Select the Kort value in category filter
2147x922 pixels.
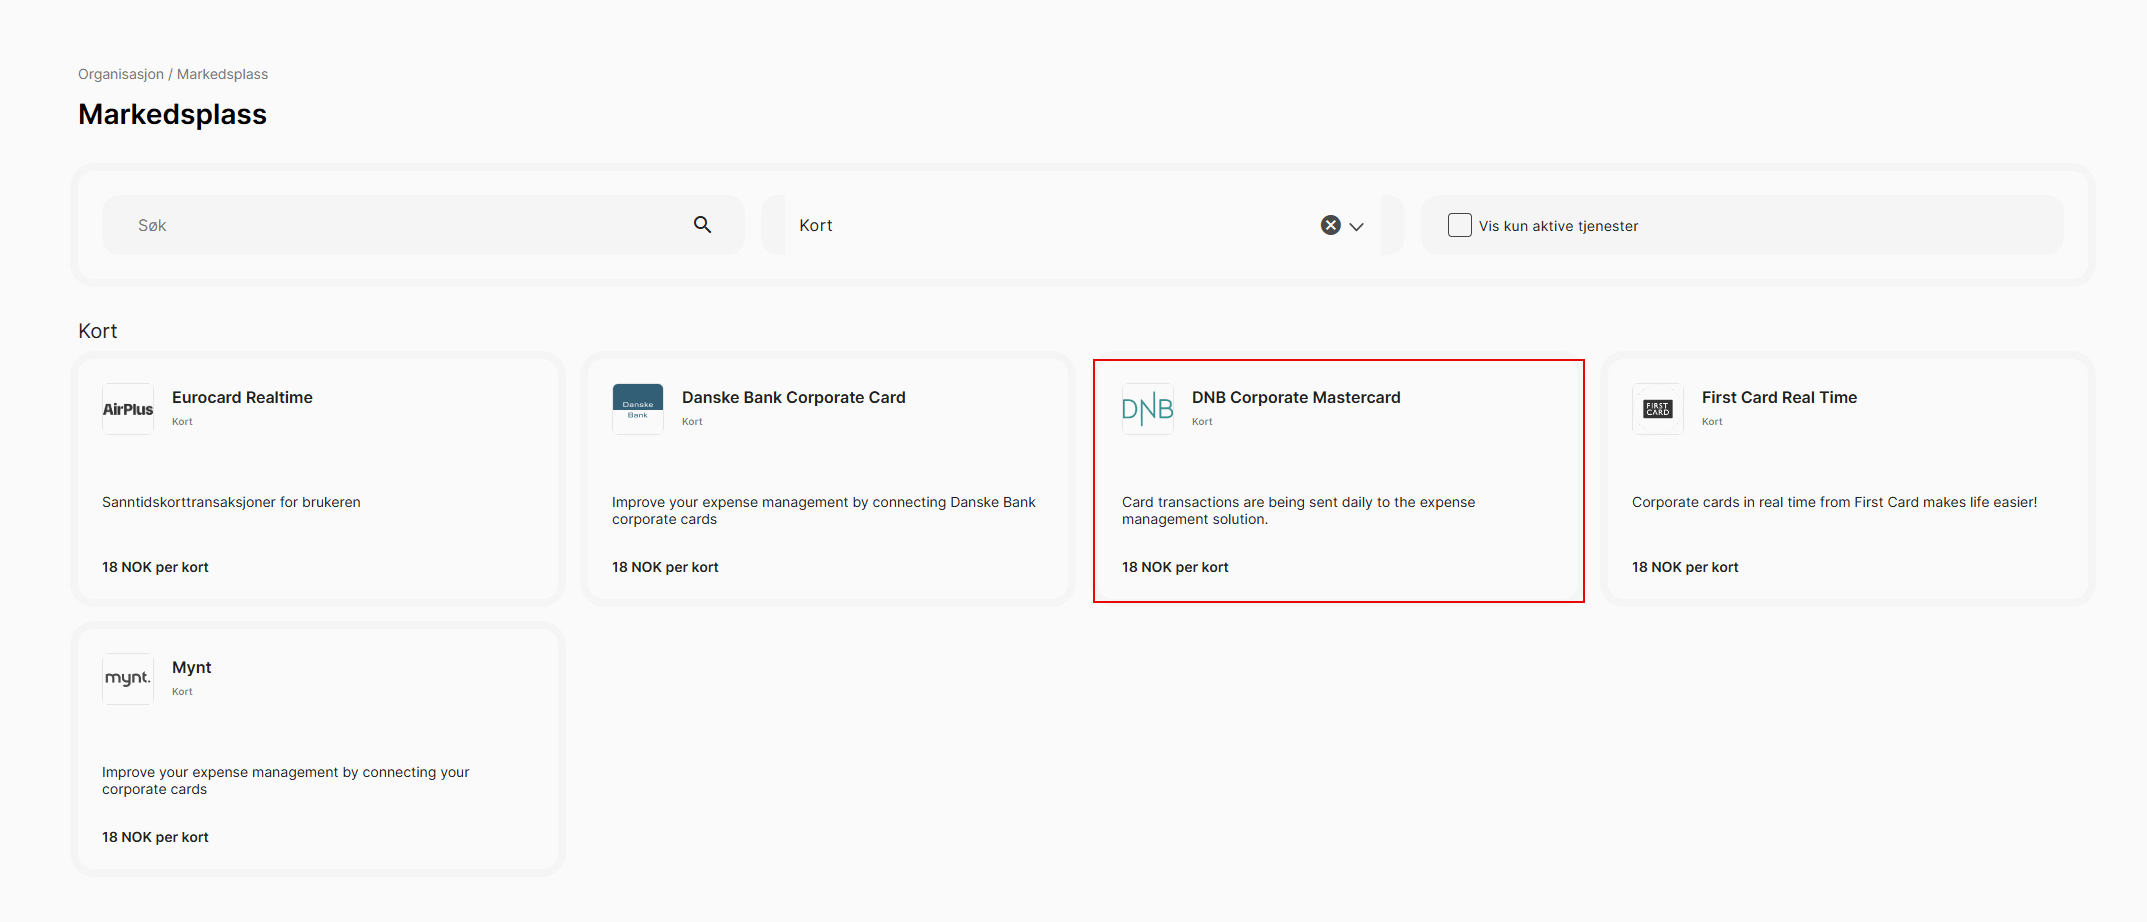click(816, 225)
